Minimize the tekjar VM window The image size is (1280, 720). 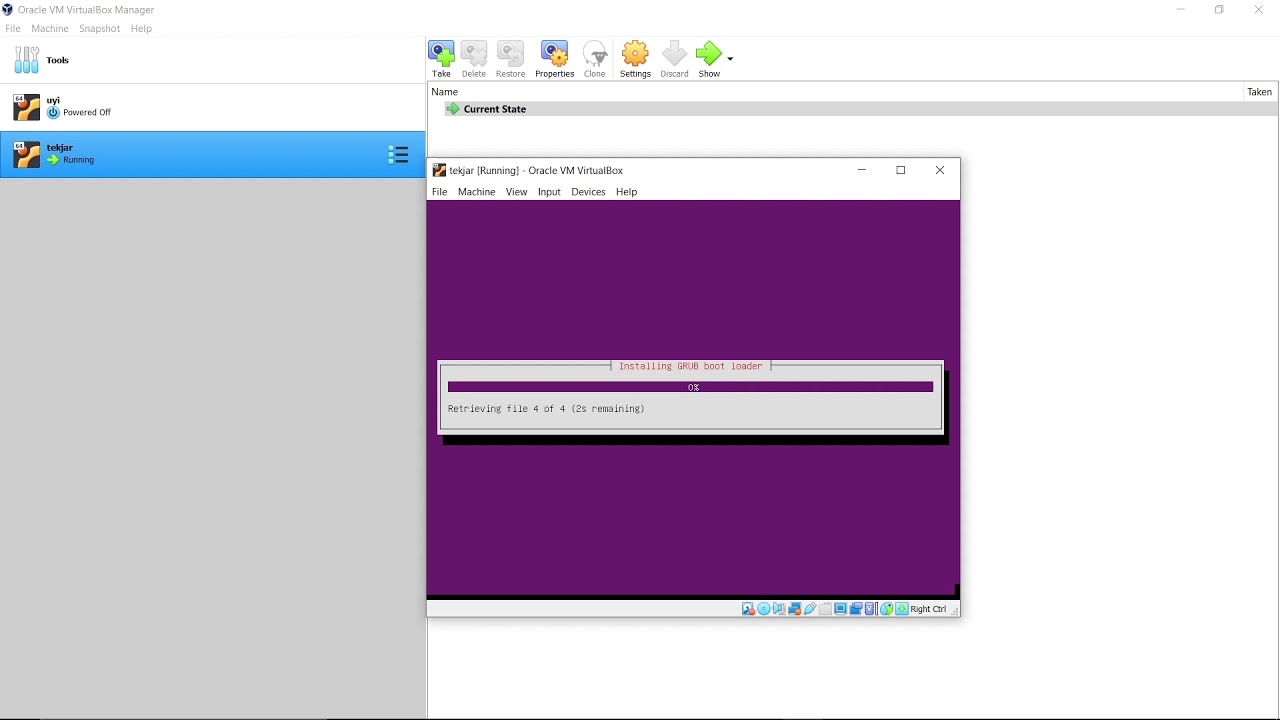click(862, 170)
